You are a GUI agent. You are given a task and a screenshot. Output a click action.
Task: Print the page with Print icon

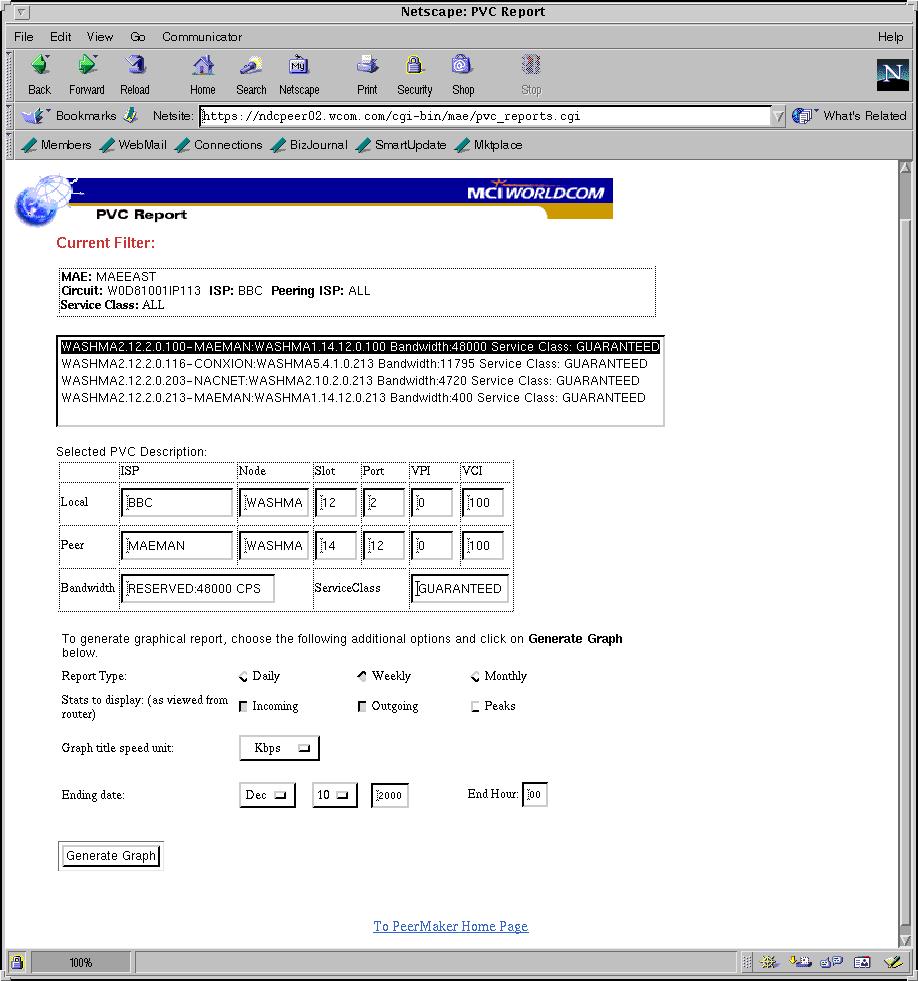pyautogui.click(x=367, y=64)
